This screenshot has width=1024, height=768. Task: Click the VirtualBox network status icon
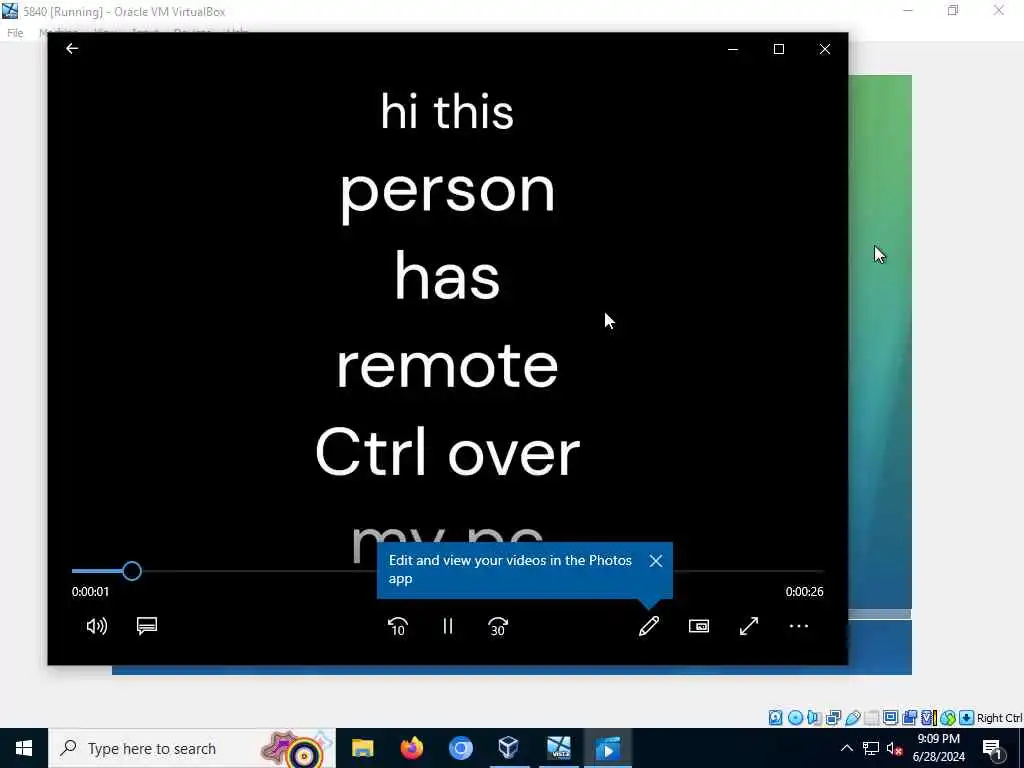click(833, 718)
